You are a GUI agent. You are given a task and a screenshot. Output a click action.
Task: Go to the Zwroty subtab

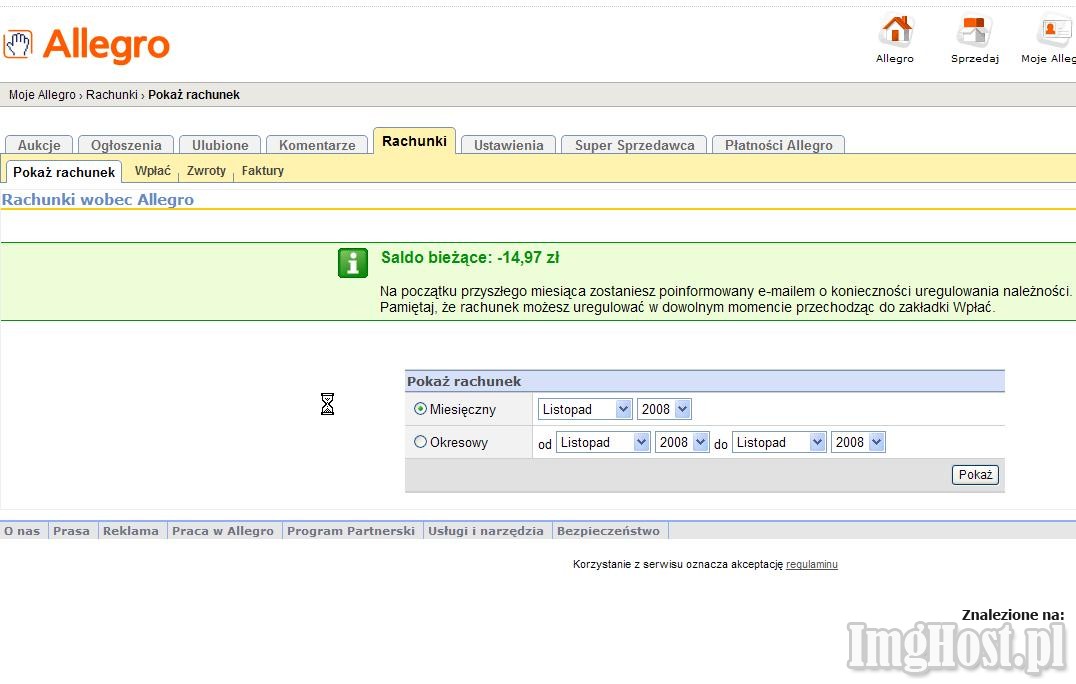tap(206, 170)
